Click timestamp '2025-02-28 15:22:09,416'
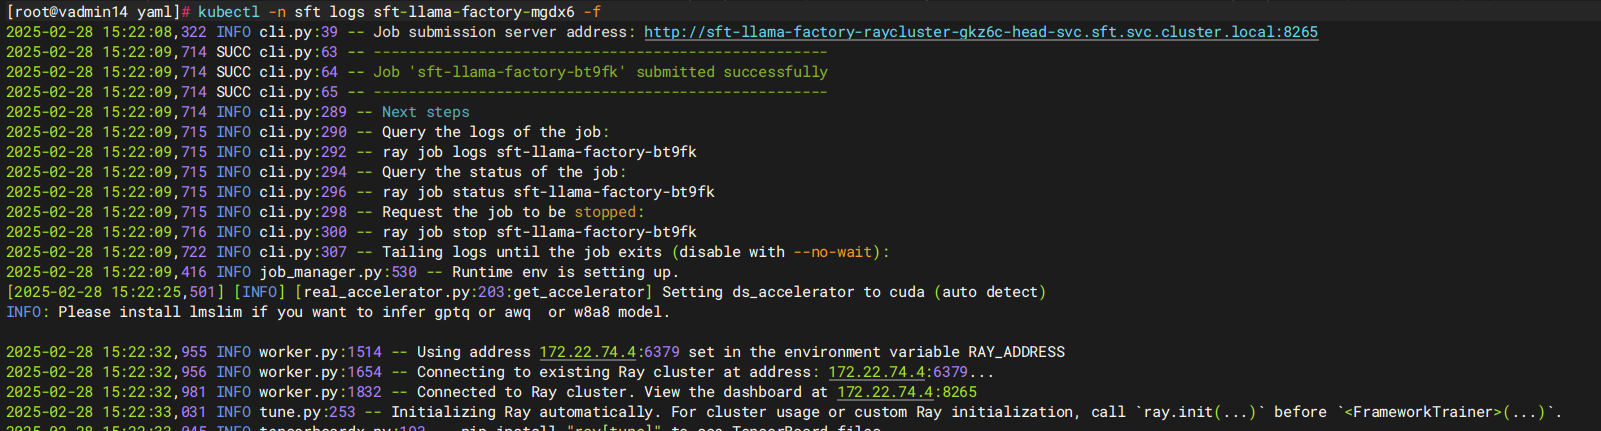1601x431 pixels. point(106,272)
